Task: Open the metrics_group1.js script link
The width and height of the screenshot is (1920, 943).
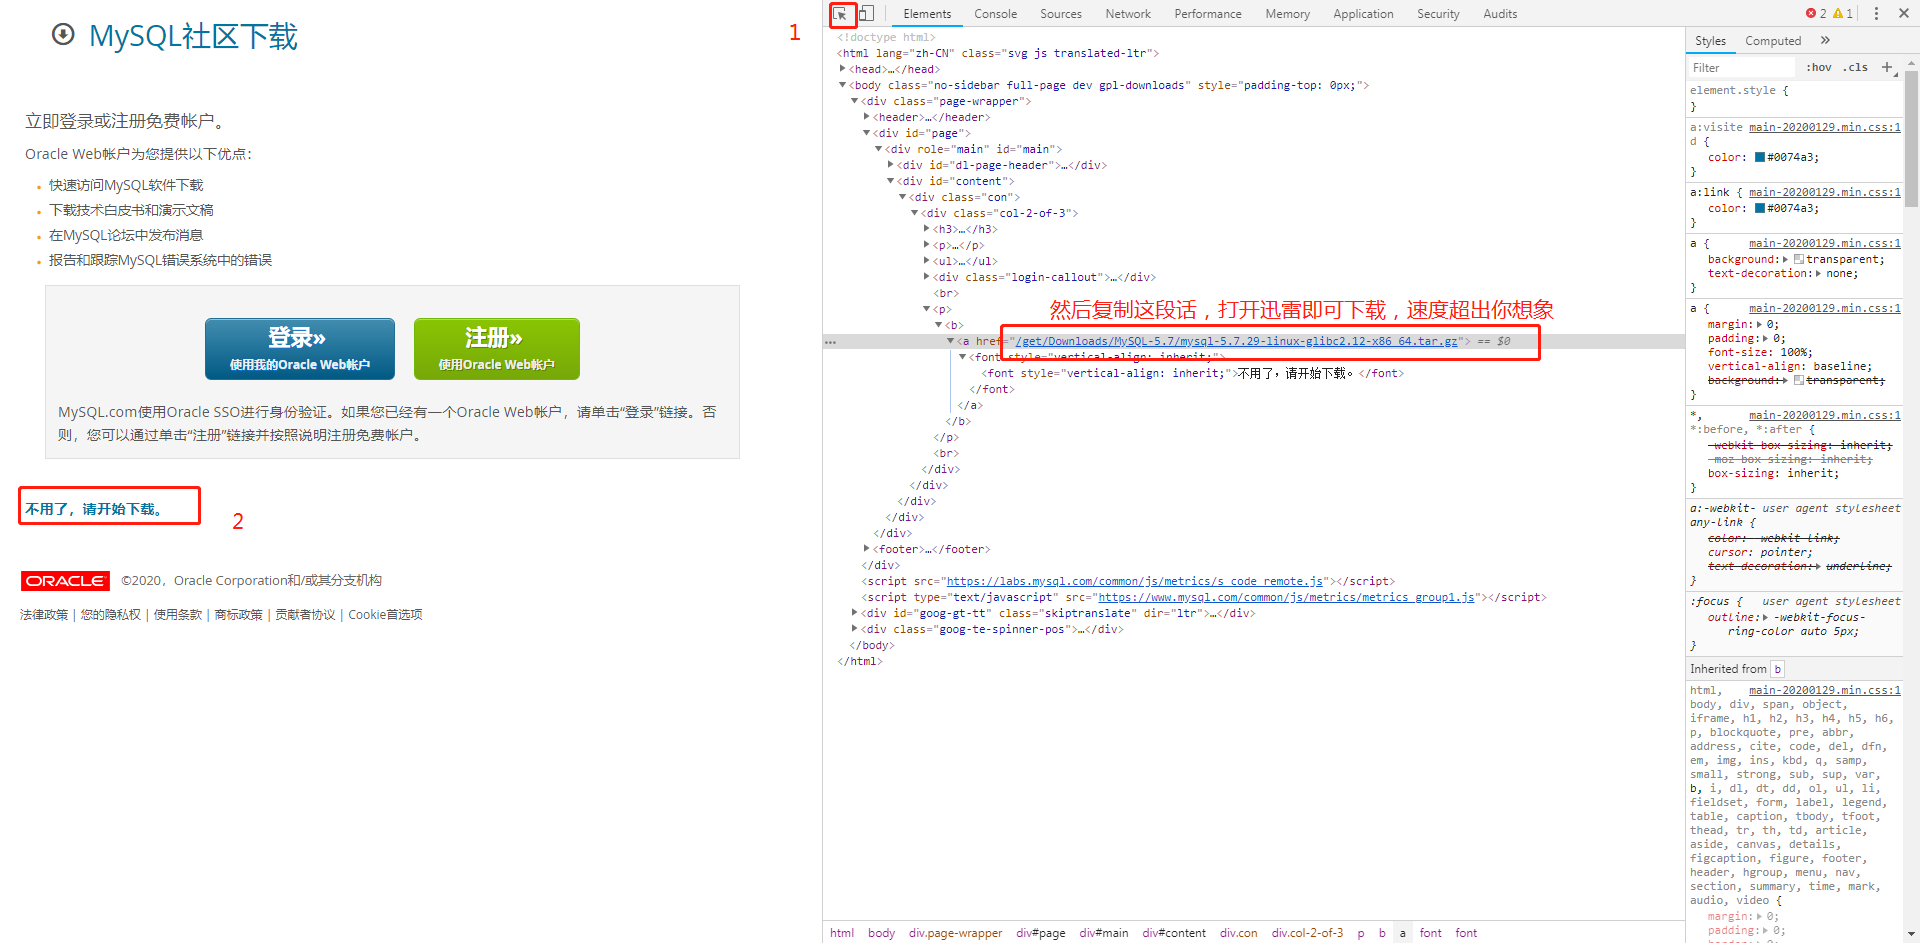Action: pos(1286,597)
